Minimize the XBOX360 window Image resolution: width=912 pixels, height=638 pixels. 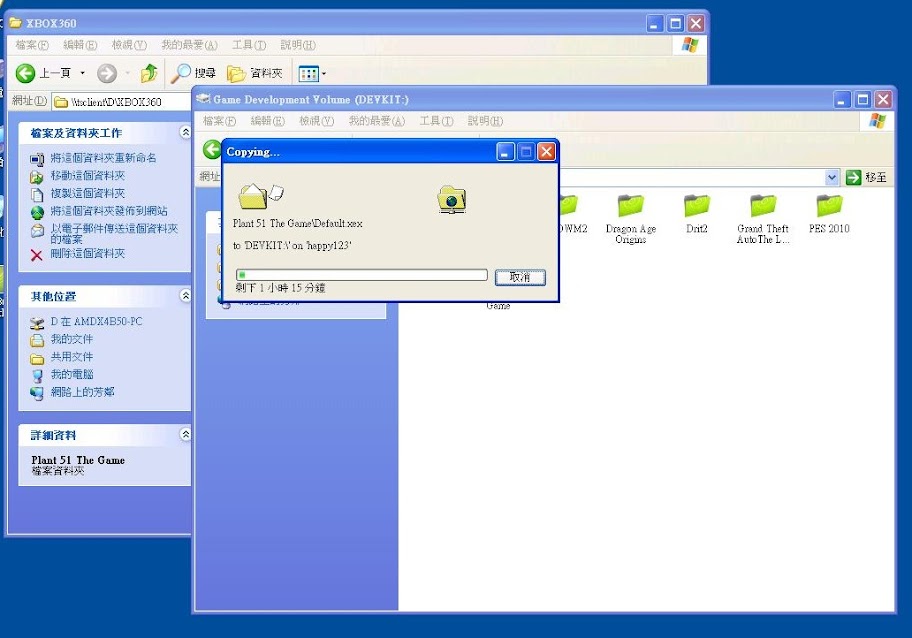[x=655, y=24]
